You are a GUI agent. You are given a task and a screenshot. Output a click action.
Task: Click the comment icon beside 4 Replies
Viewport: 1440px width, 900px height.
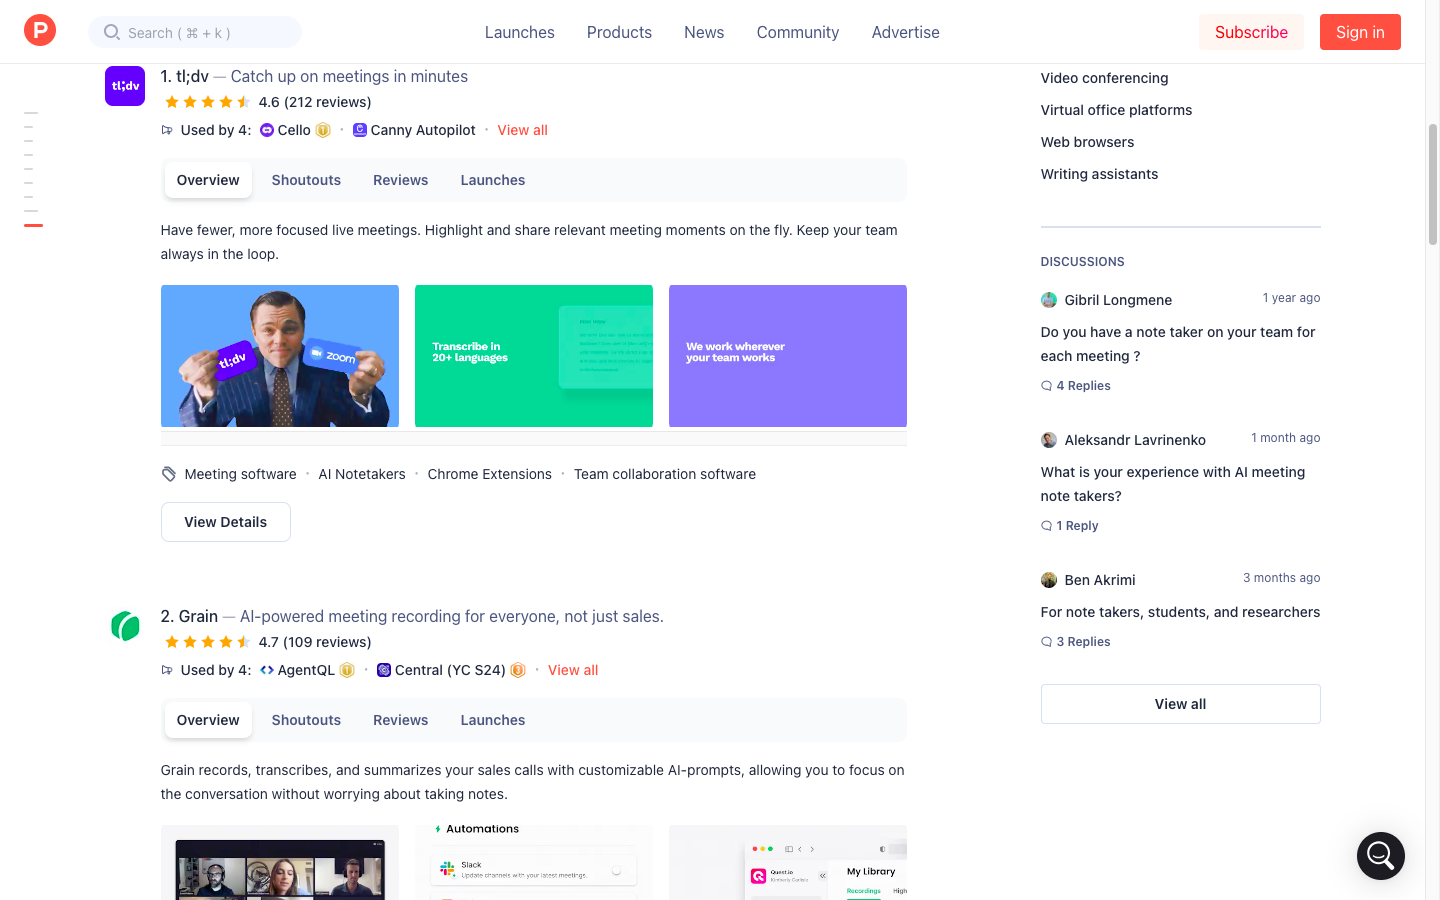pos(1047,386)
